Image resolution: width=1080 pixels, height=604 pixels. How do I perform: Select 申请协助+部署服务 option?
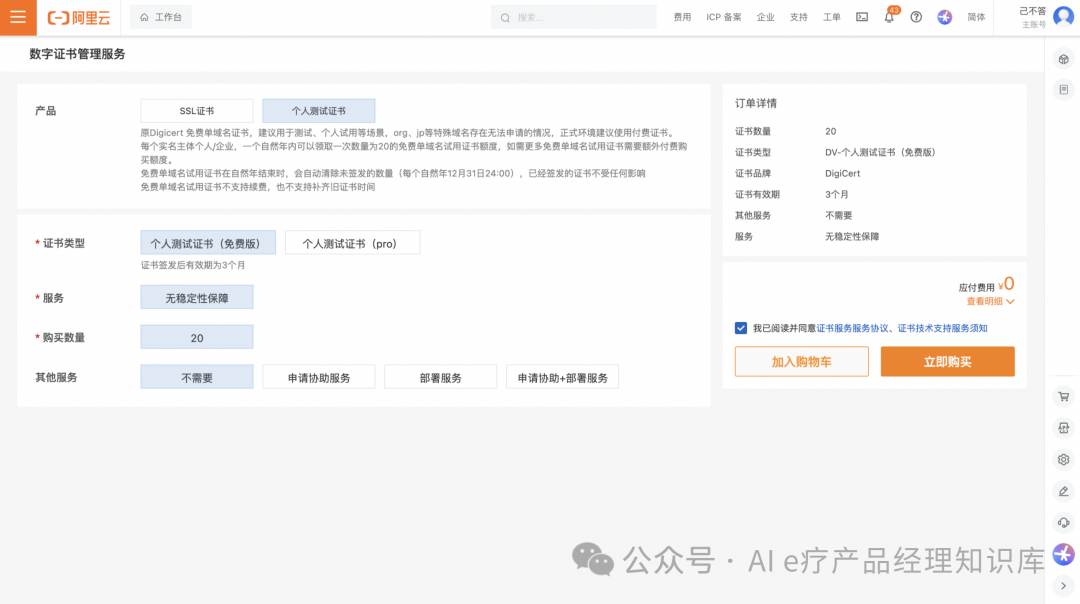[563, 377]
